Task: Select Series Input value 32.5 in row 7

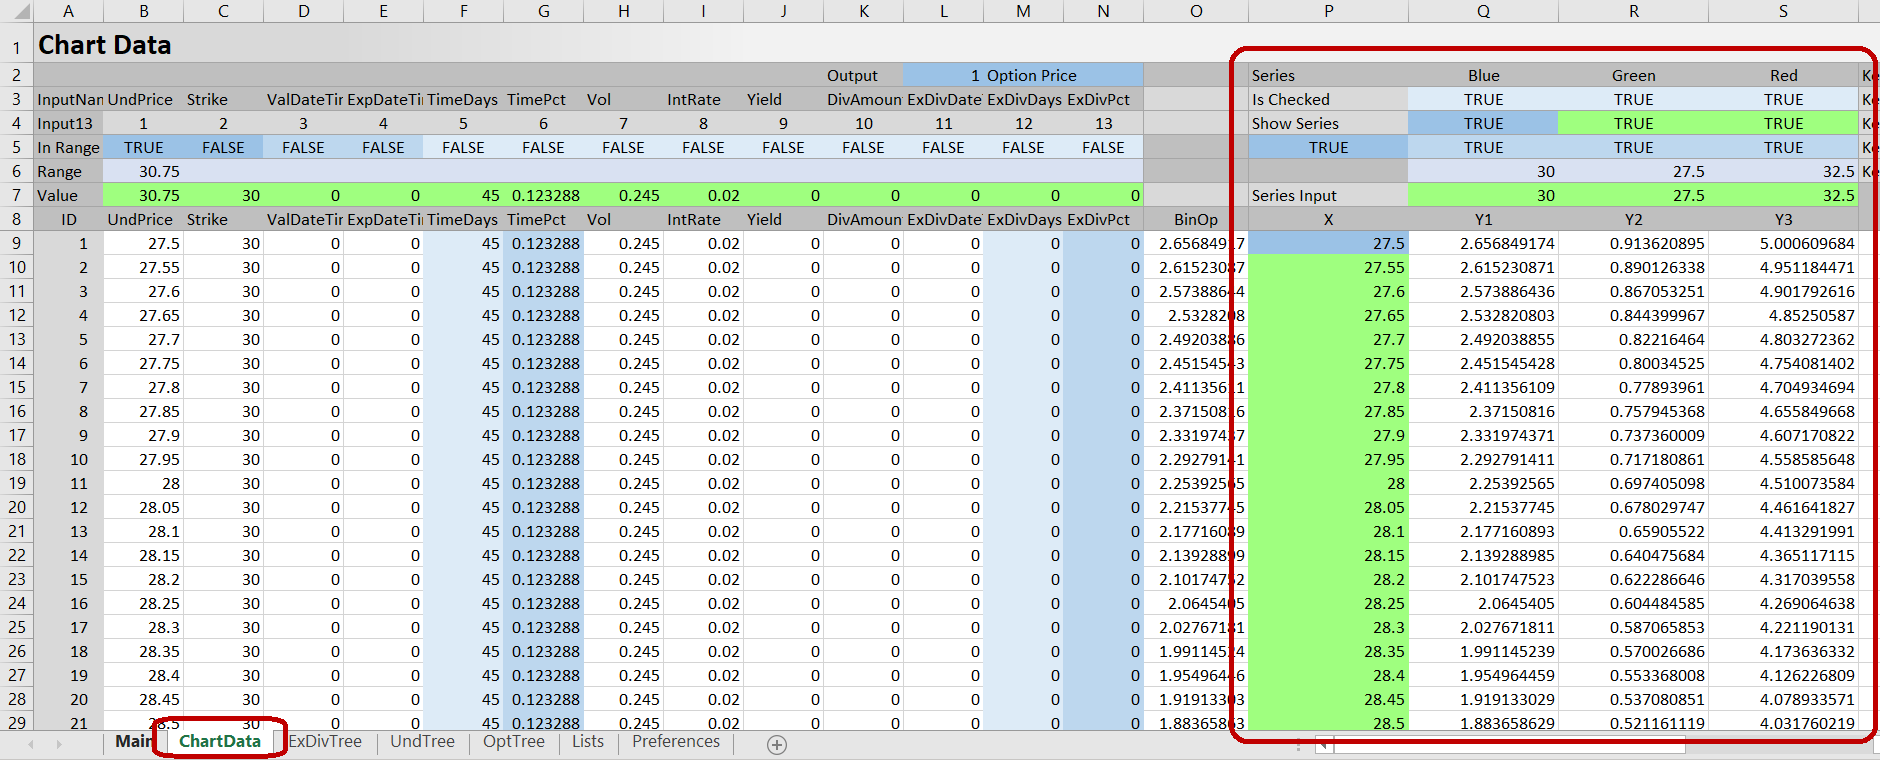Action: tap(1783, 195)
